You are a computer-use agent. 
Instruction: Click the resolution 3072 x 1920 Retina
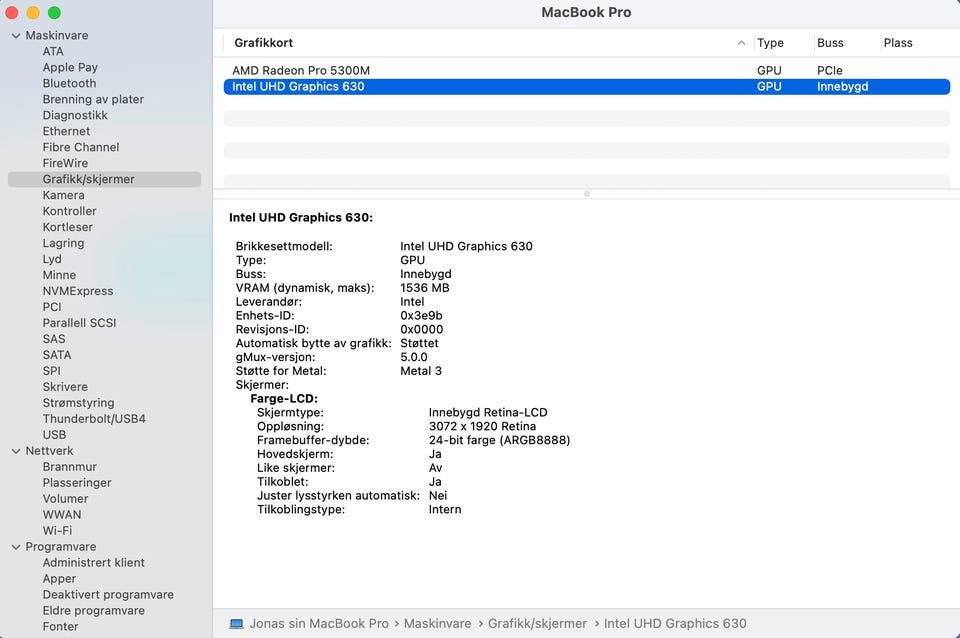tap(482, 426)
